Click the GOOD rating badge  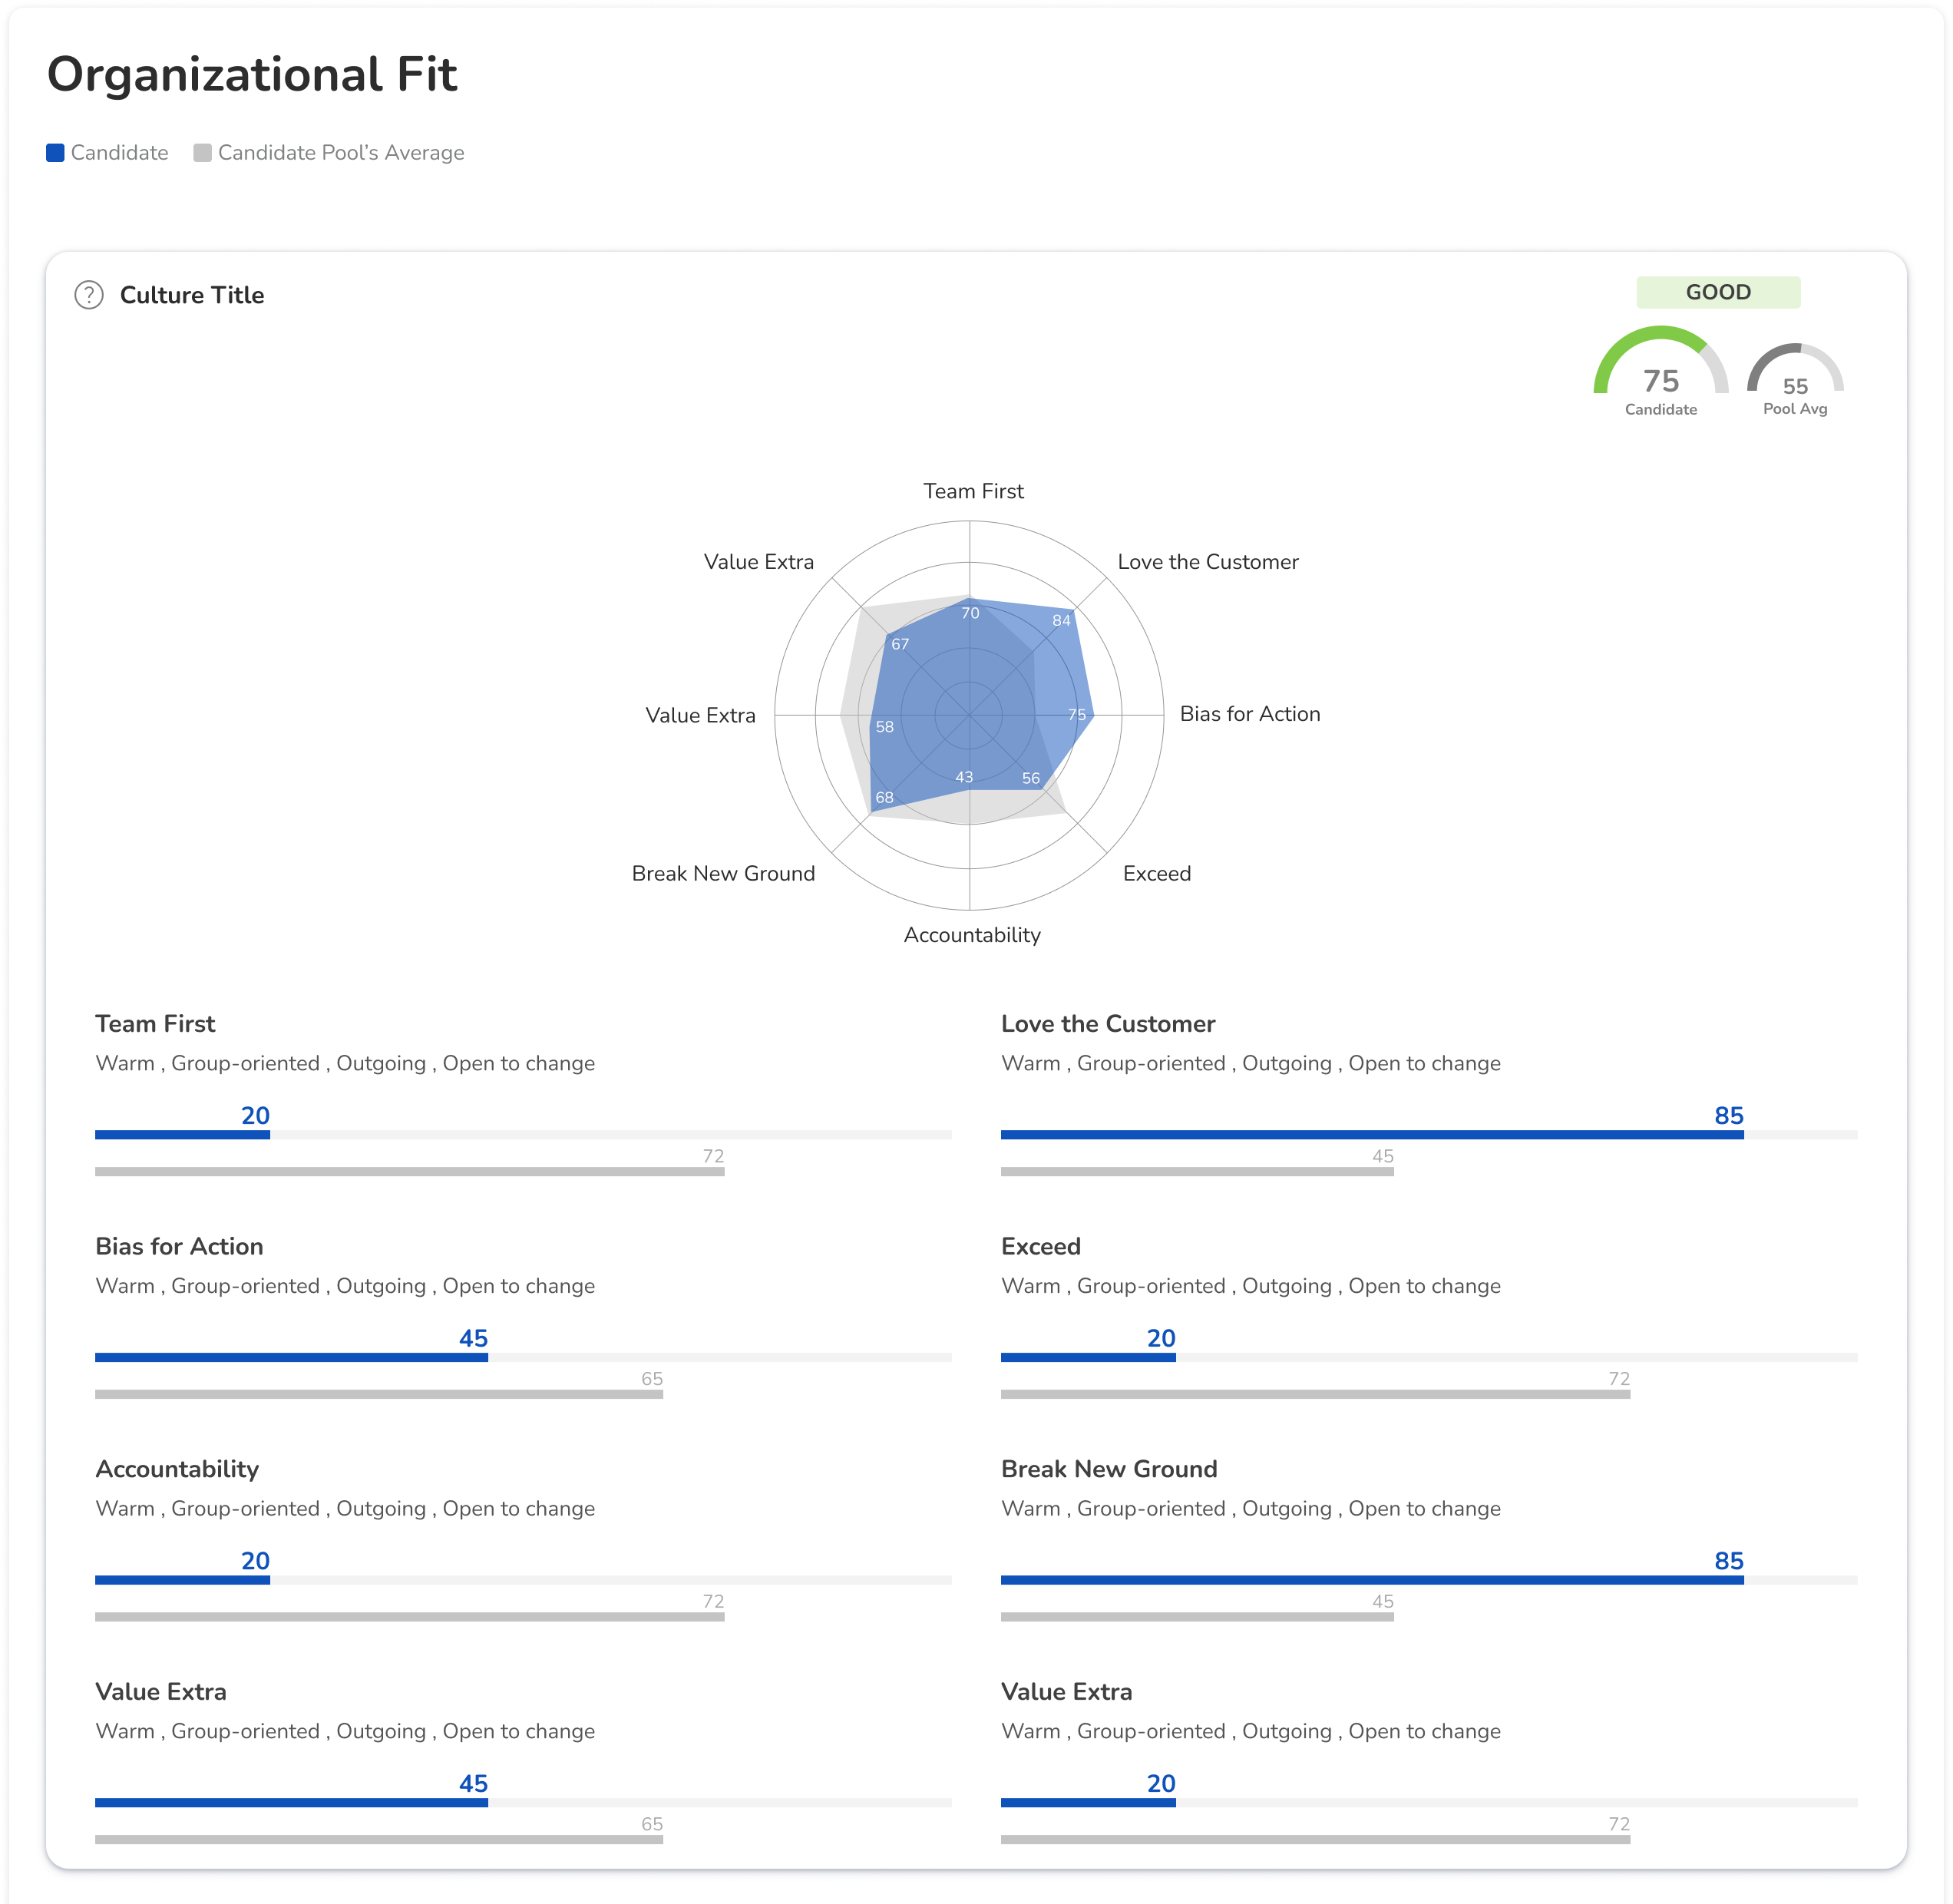pyautogui.click(x=1717, y=292)
